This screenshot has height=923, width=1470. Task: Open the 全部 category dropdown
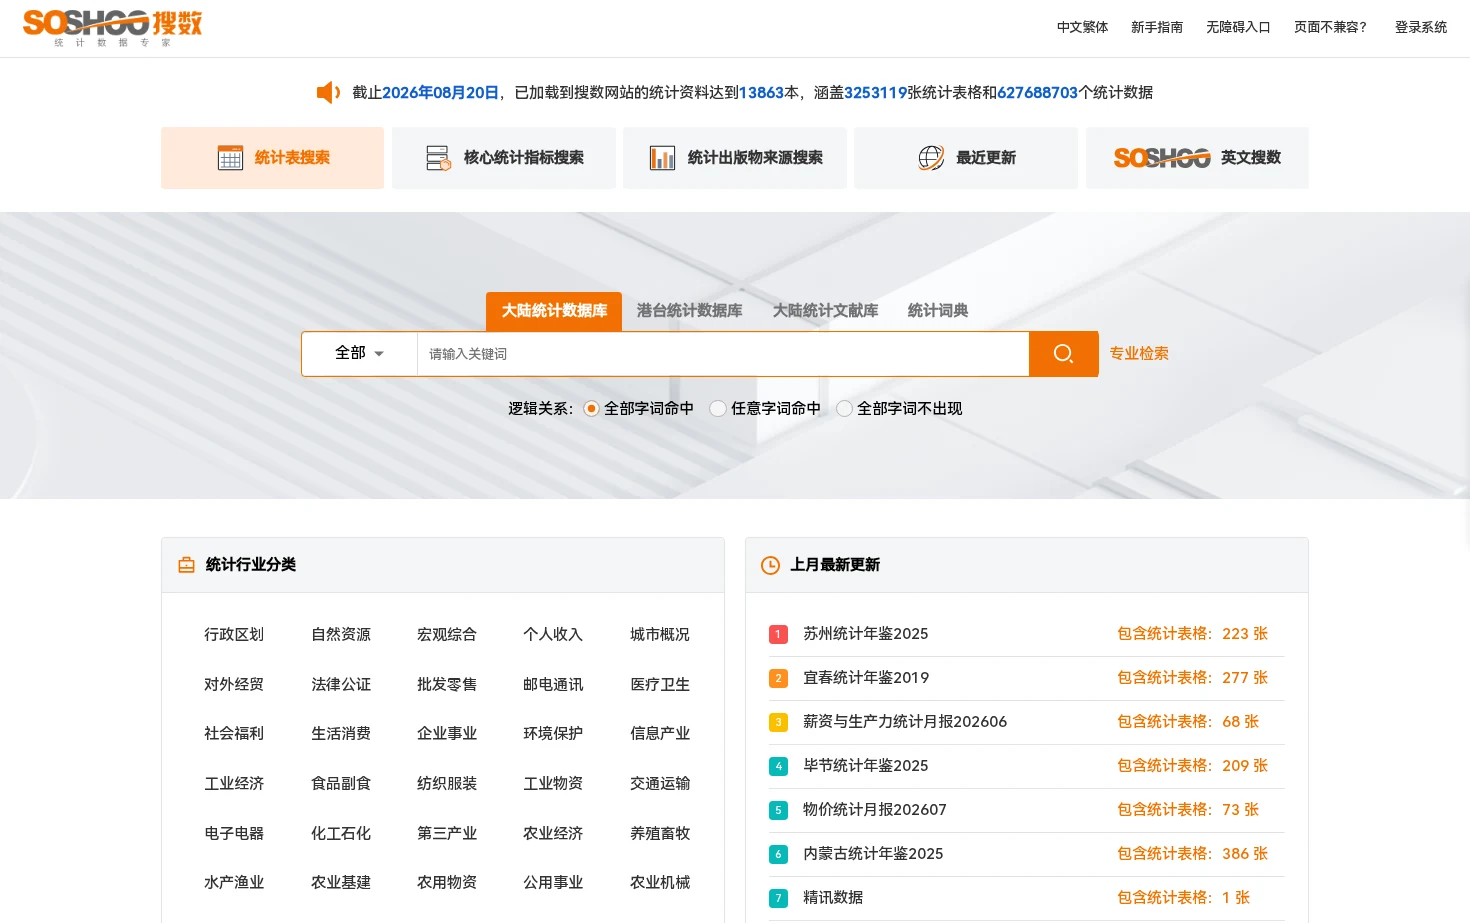[359, 354]
